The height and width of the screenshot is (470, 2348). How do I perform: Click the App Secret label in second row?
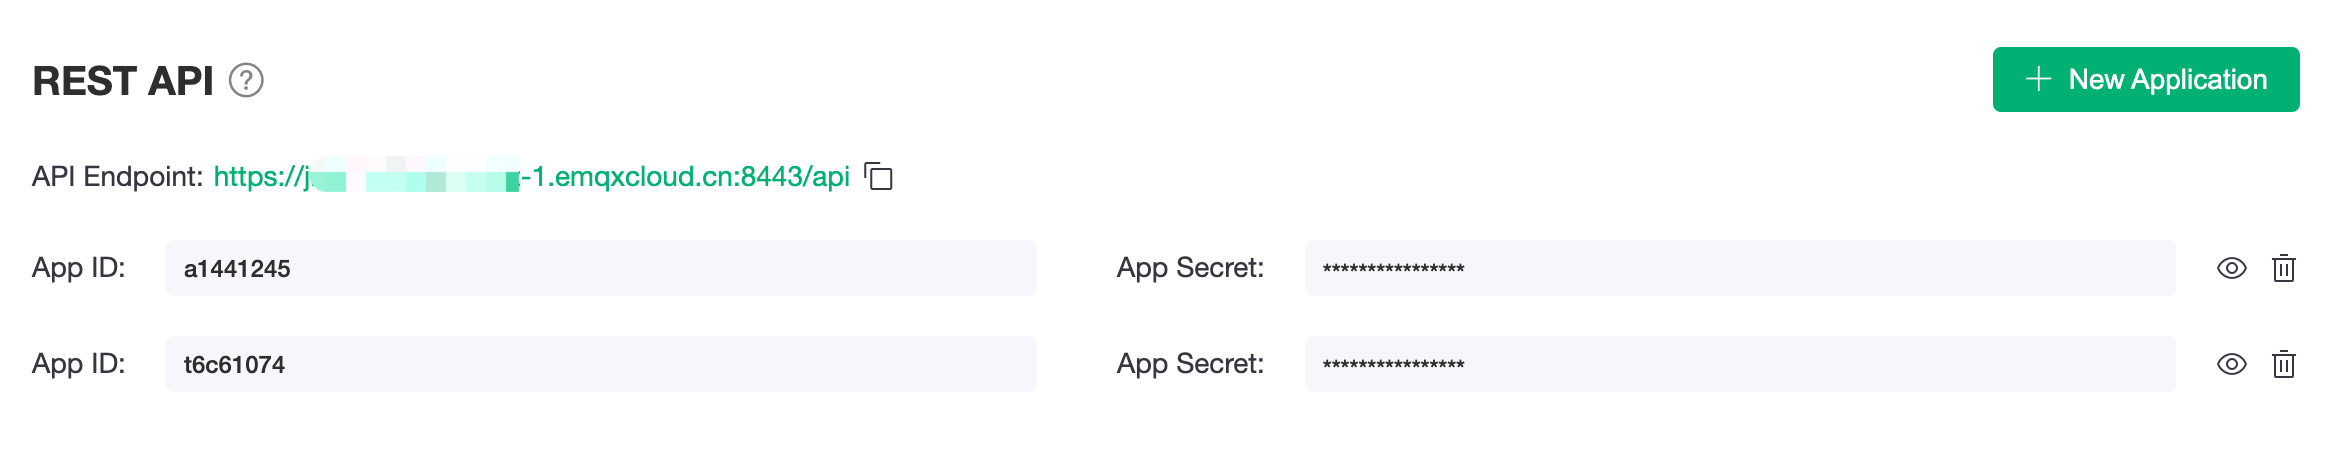(x=1190, y=364)
